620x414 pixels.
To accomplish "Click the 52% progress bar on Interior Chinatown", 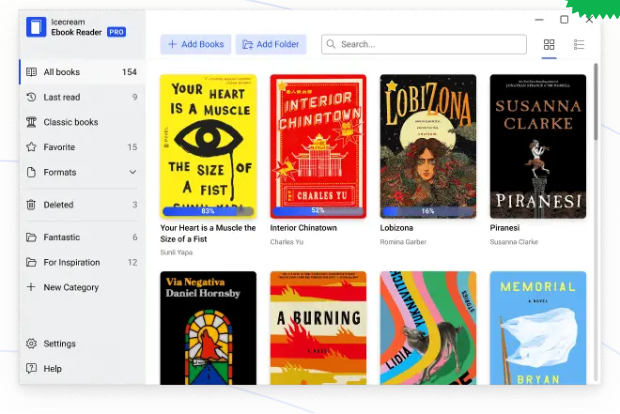I will click(318, 211).
